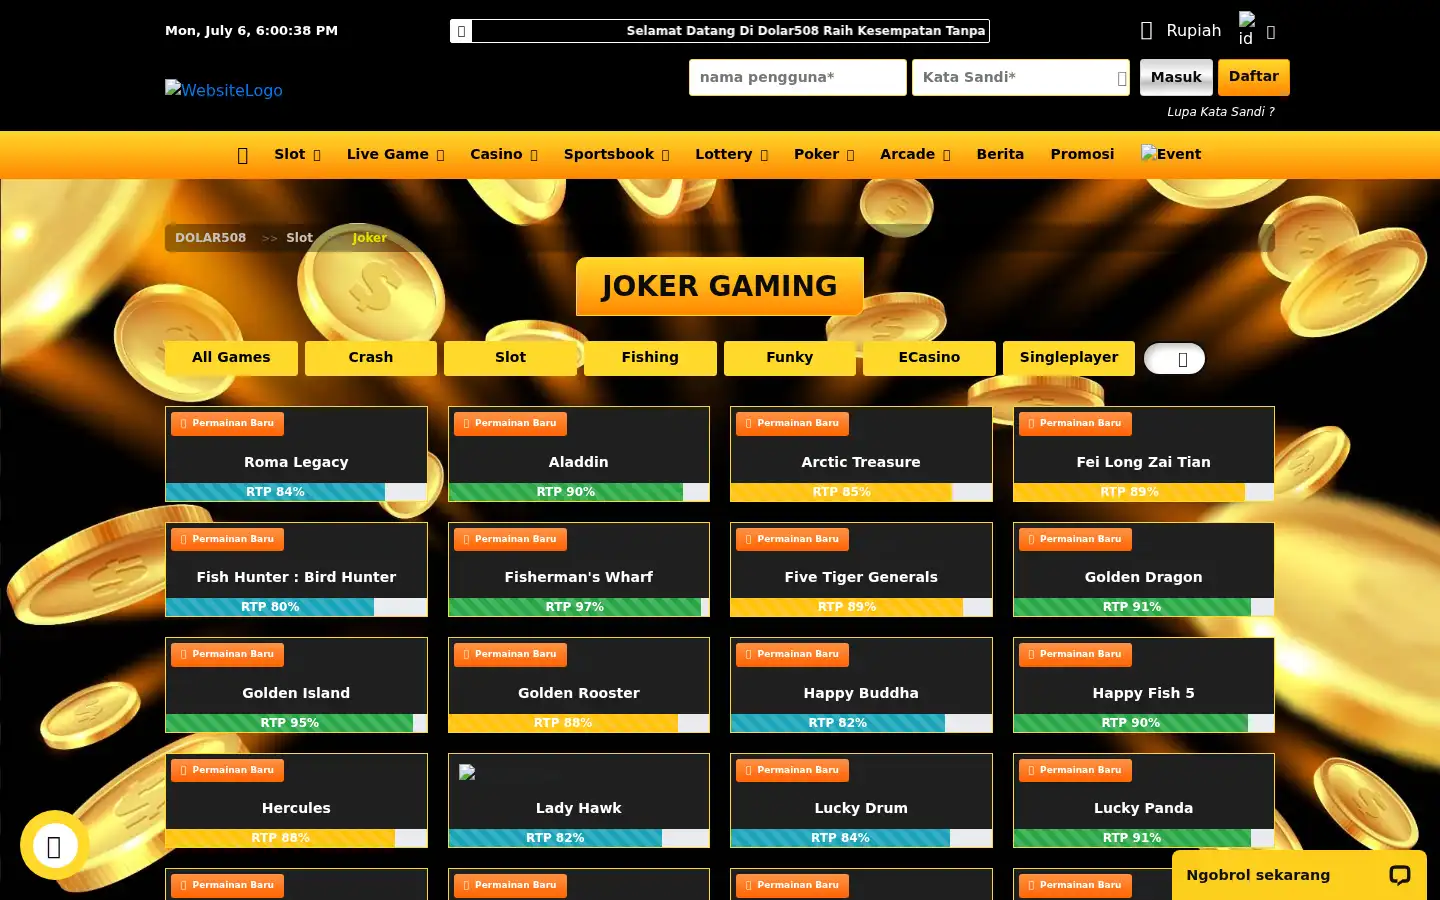Click Permainan Baru badge on Arctic Treasure
Viewport: 1440px width, 900px height.
[792, 424]
